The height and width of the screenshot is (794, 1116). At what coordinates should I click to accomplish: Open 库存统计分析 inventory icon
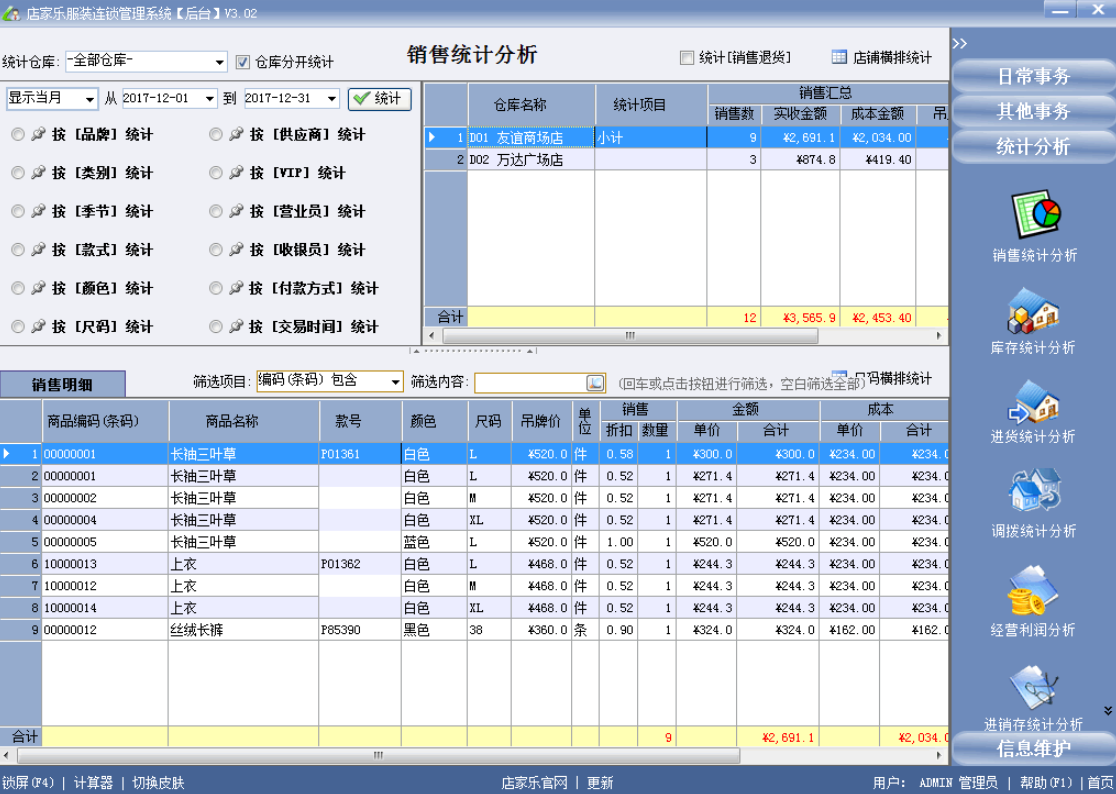coord(1033,310)
